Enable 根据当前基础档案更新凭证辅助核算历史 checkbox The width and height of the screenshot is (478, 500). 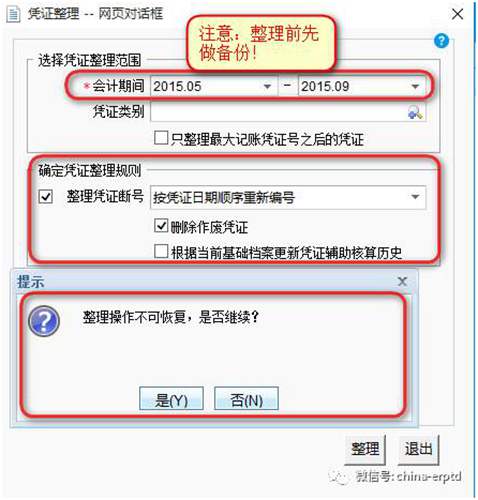point(161,252)
